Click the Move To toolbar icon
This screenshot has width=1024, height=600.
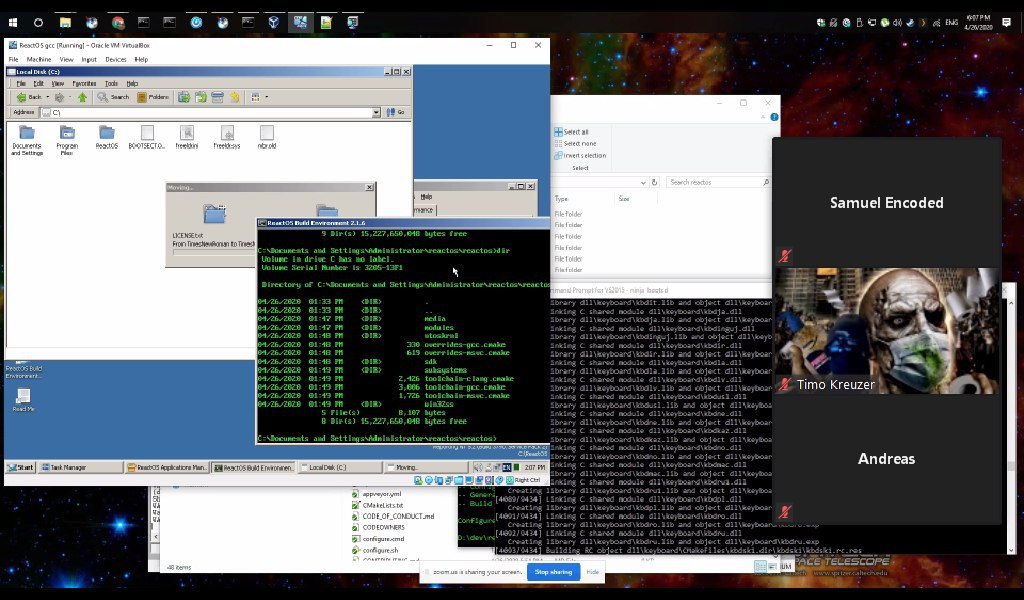[x=184, y=97]
